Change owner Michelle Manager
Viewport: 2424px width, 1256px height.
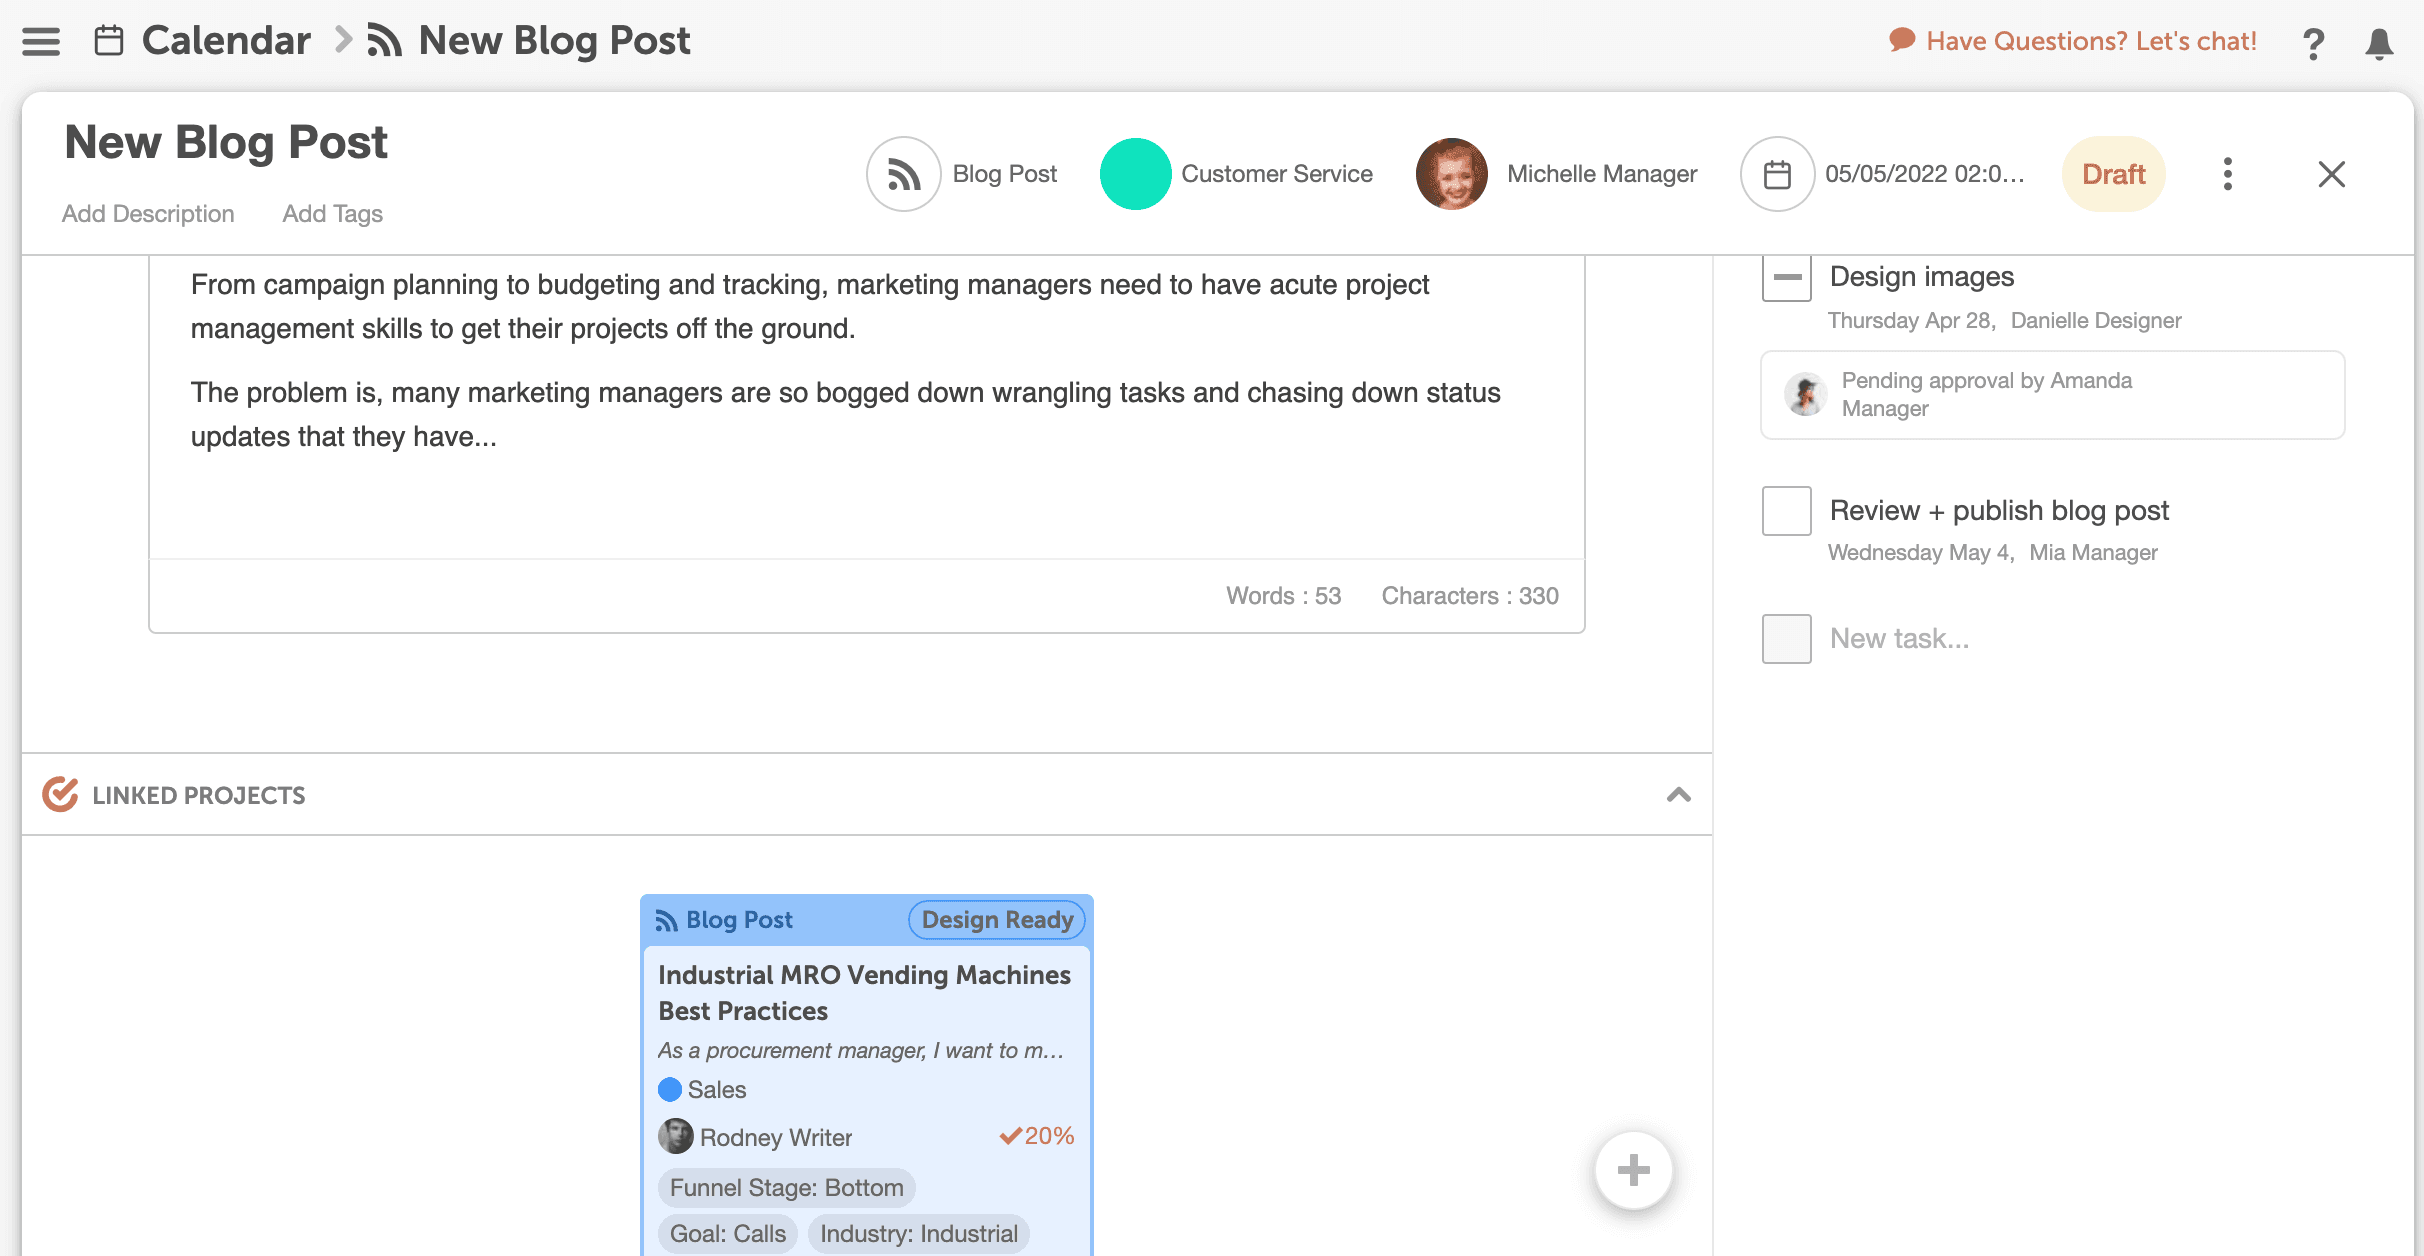coord(1601,174)
